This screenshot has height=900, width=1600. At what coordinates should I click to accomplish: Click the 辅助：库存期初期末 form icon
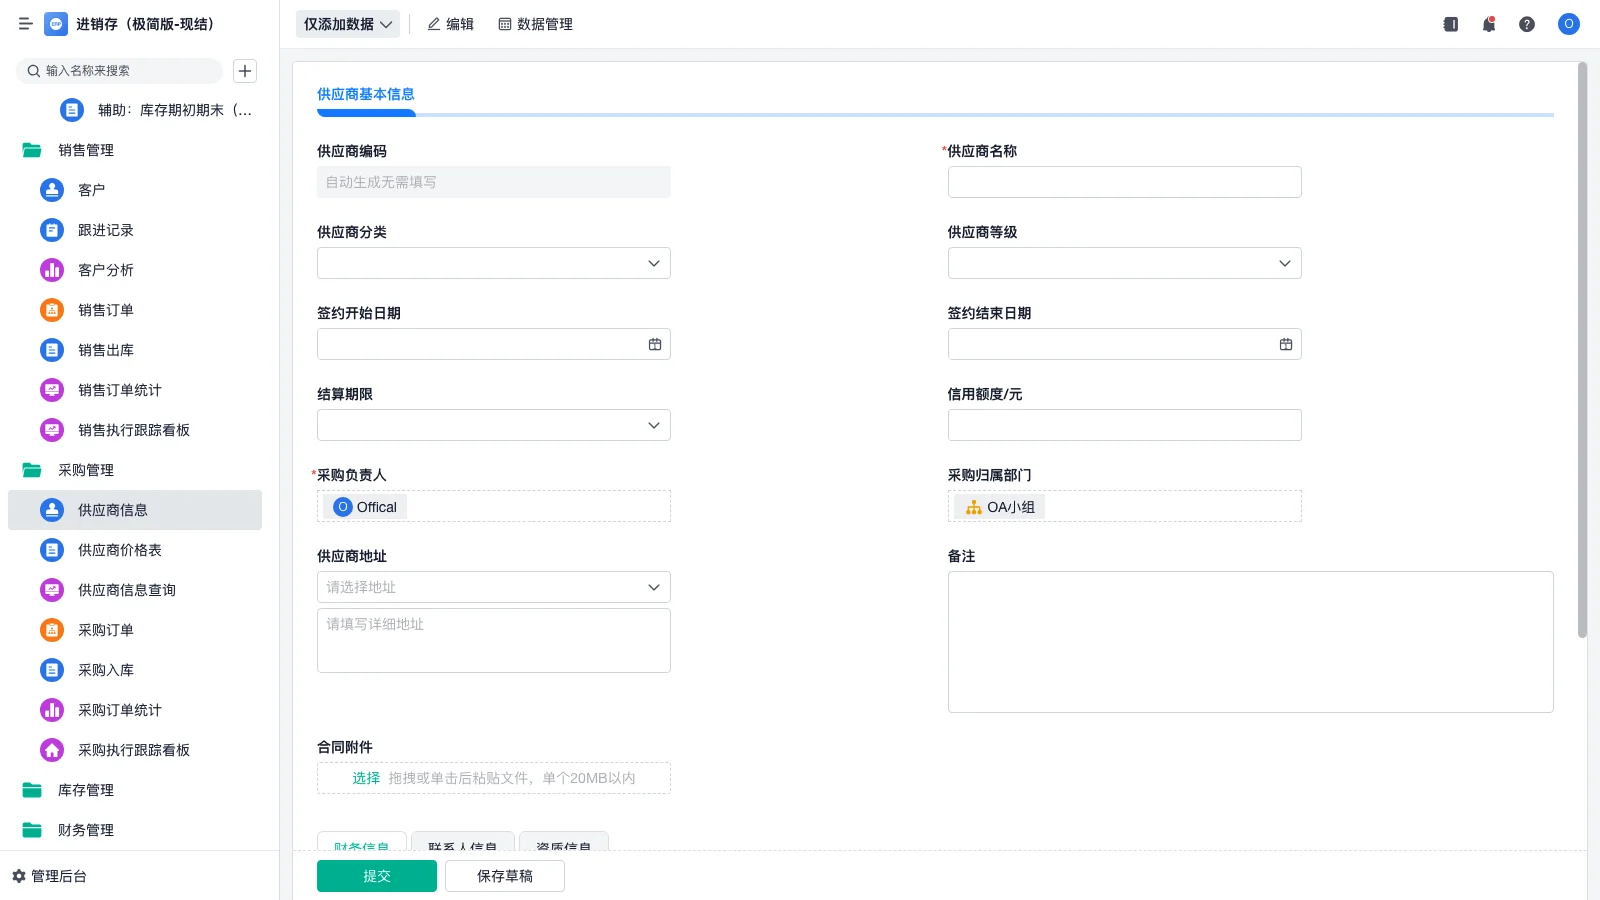72,110
